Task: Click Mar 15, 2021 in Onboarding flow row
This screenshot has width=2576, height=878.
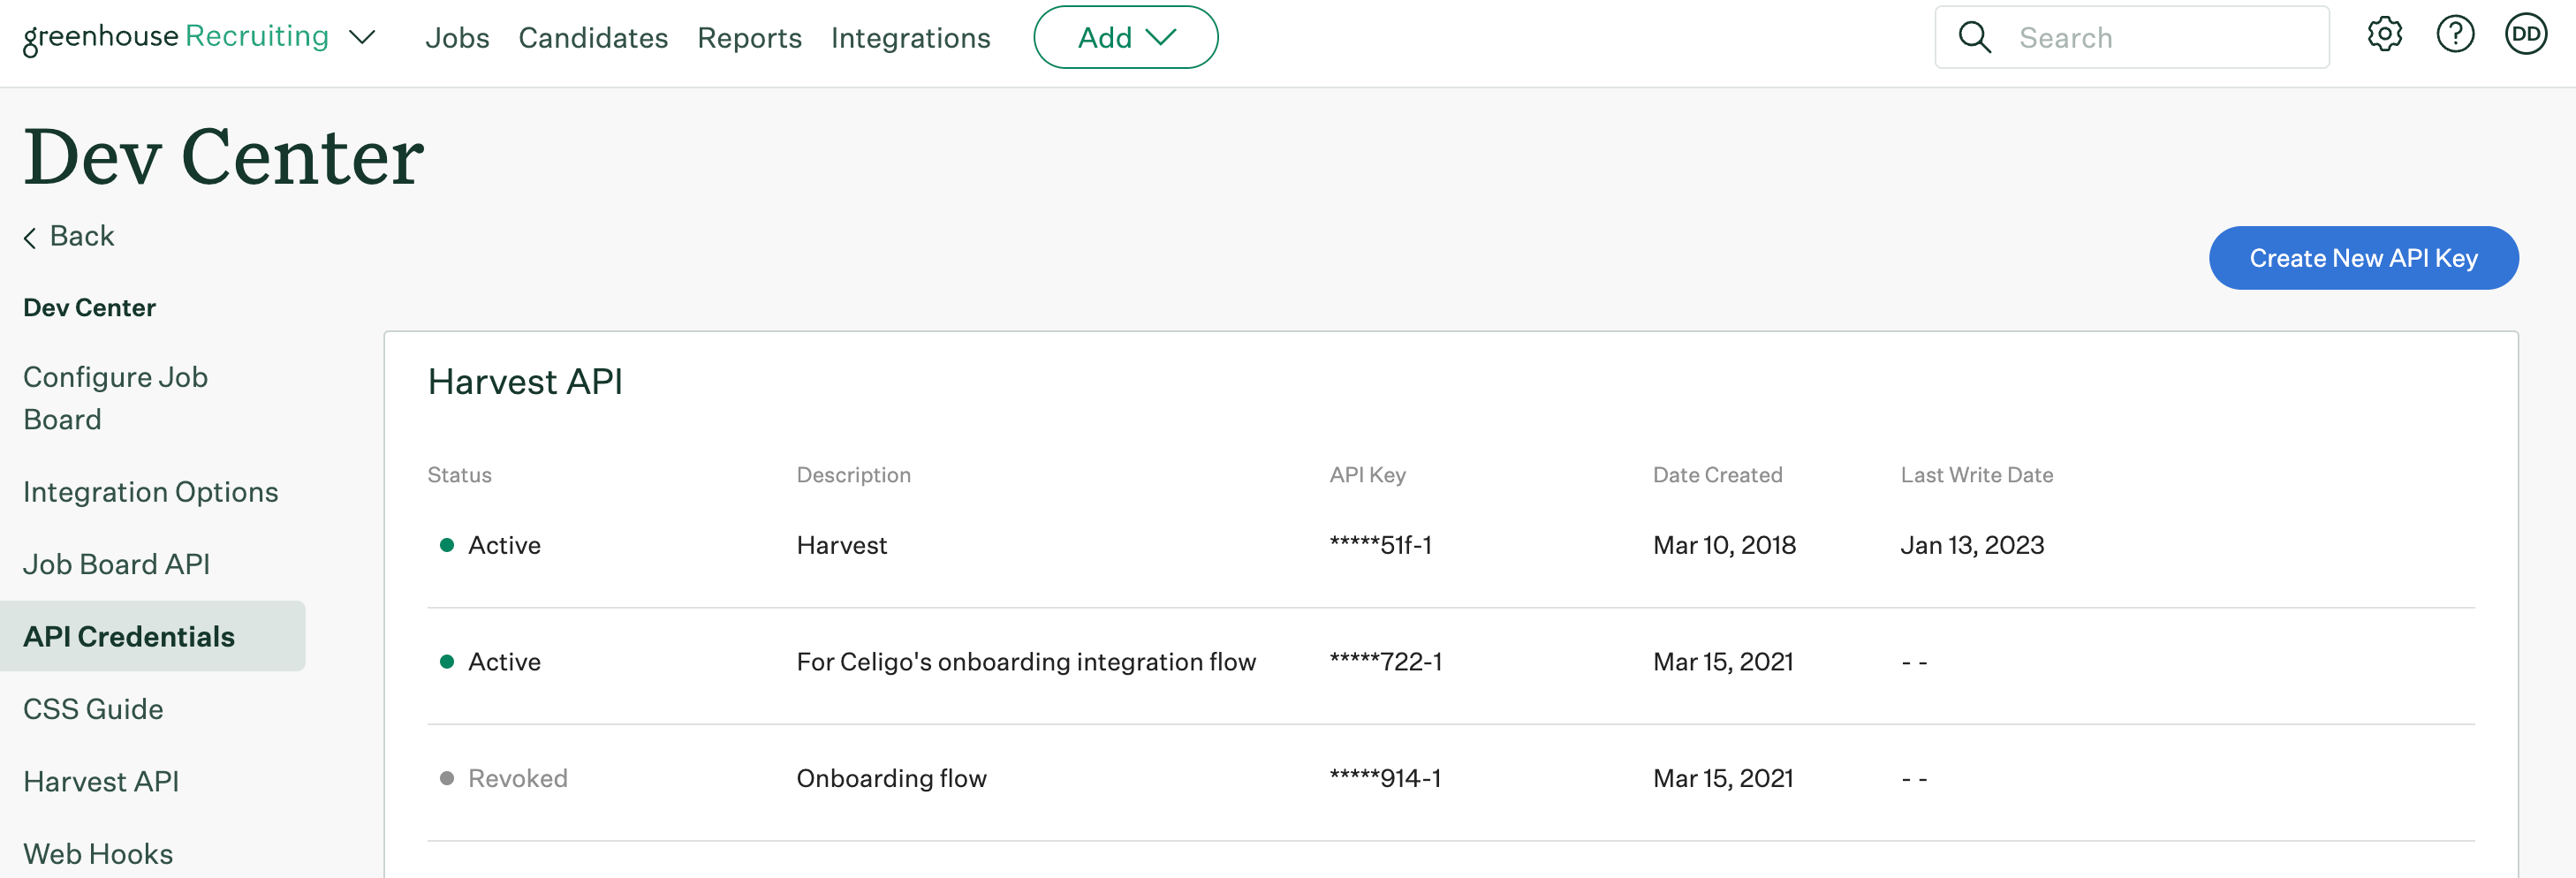Action: coord(1723,778)
